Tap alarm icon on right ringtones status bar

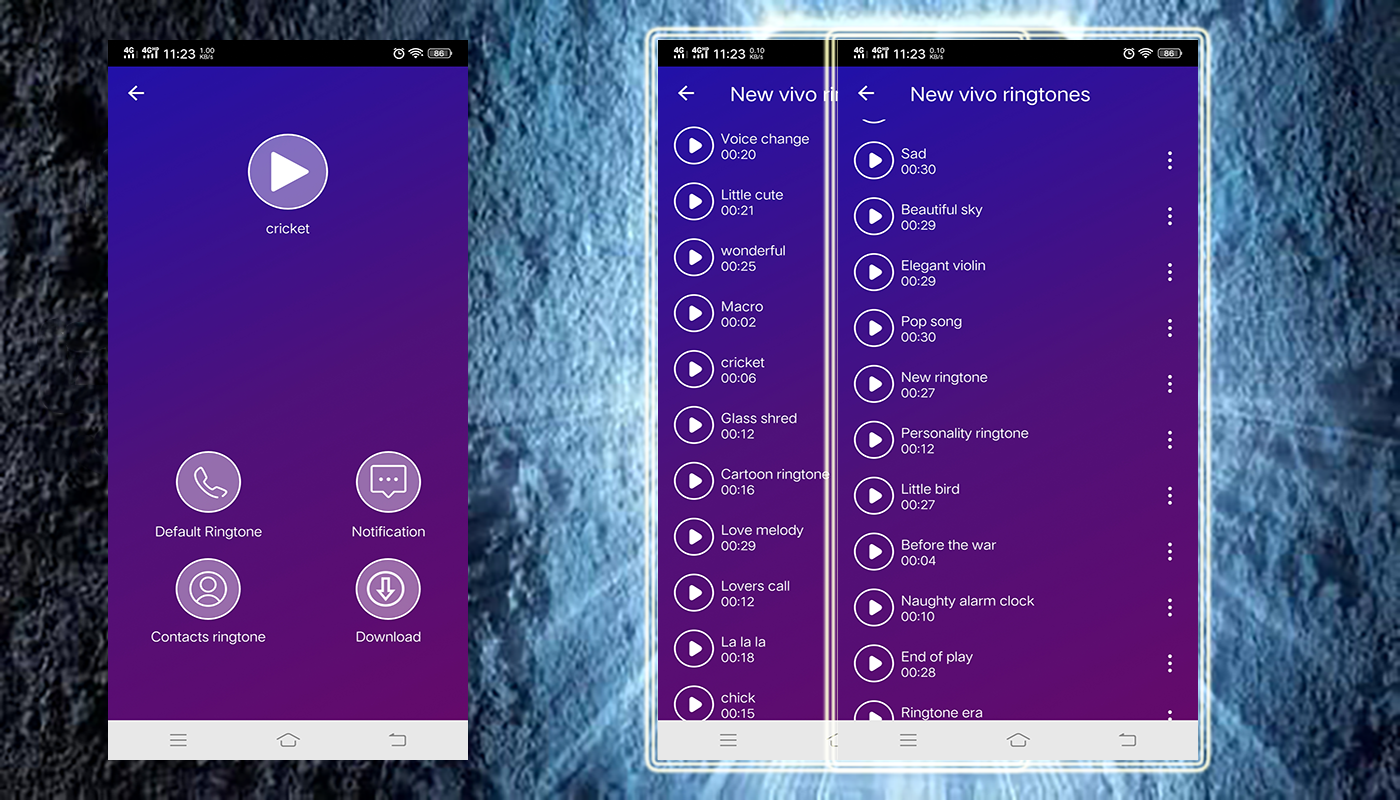click(1129, 53)
